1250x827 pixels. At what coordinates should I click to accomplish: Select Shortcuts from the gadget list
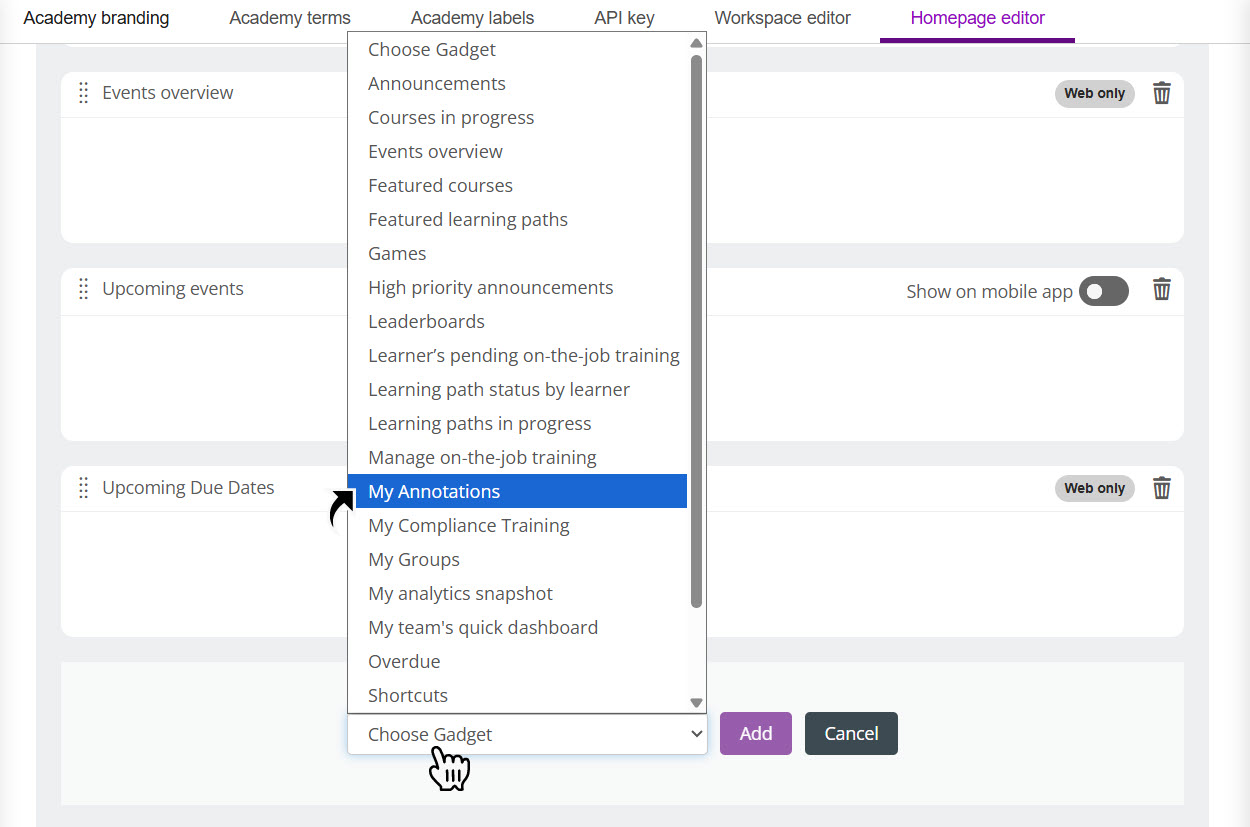pos(516,695)
